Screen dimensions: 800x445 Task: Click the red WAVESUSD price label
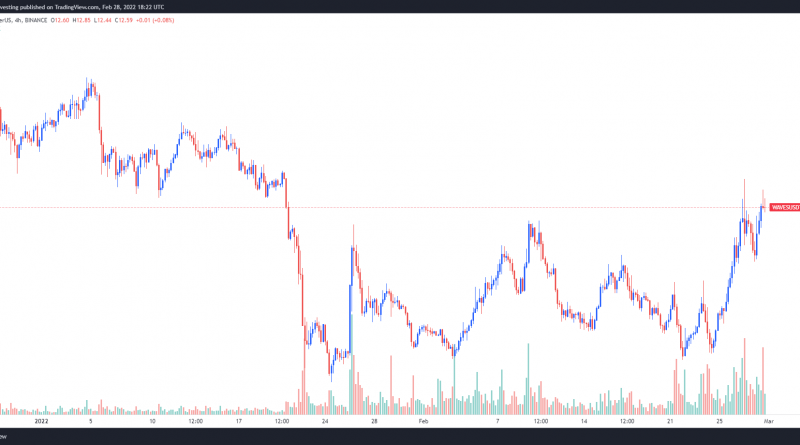click(x=784, y=207)
